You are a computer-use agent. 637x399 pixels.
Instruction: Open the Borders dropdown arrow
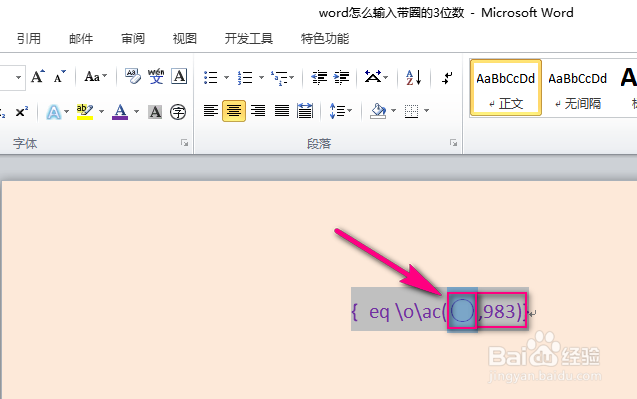(427, 111)
